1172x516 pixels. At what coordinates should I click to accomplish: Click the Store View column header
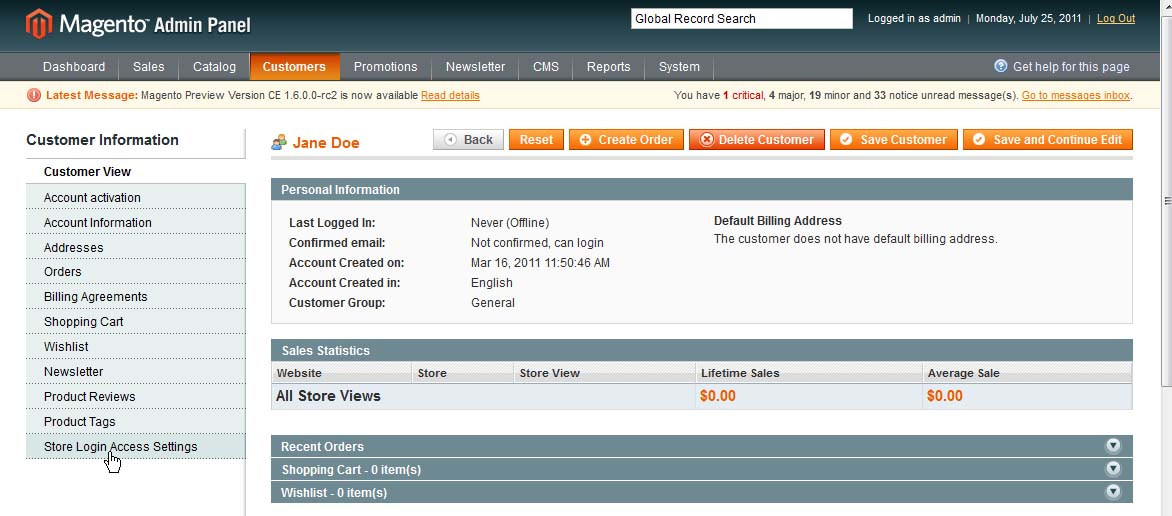(x=605, y=373)
